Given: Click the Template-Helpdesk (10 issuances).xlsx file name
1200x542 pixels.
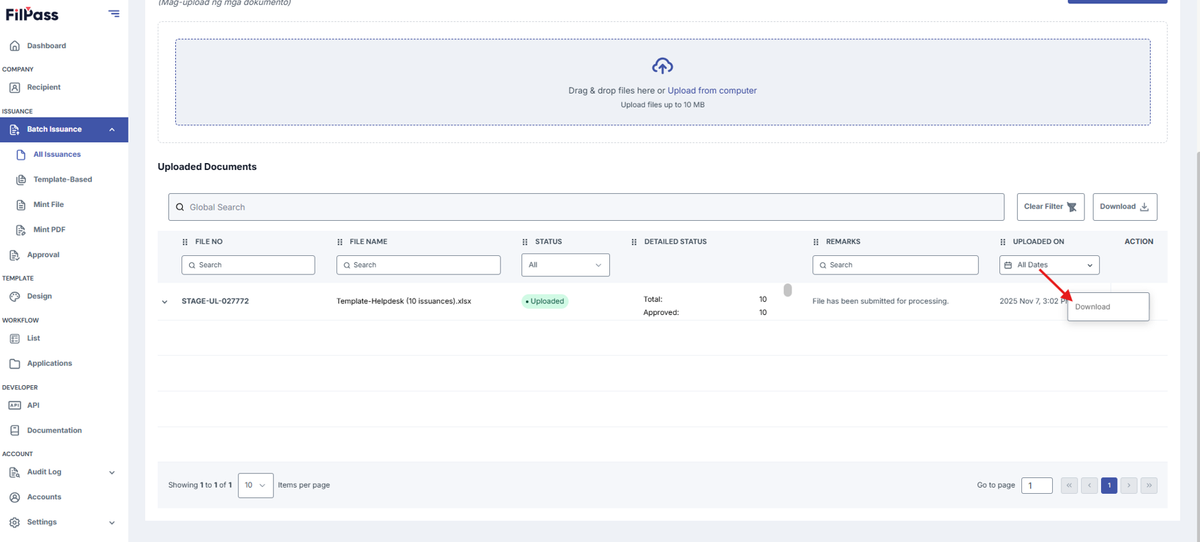Looking at the screenshot, I should (x=404, y=301).
